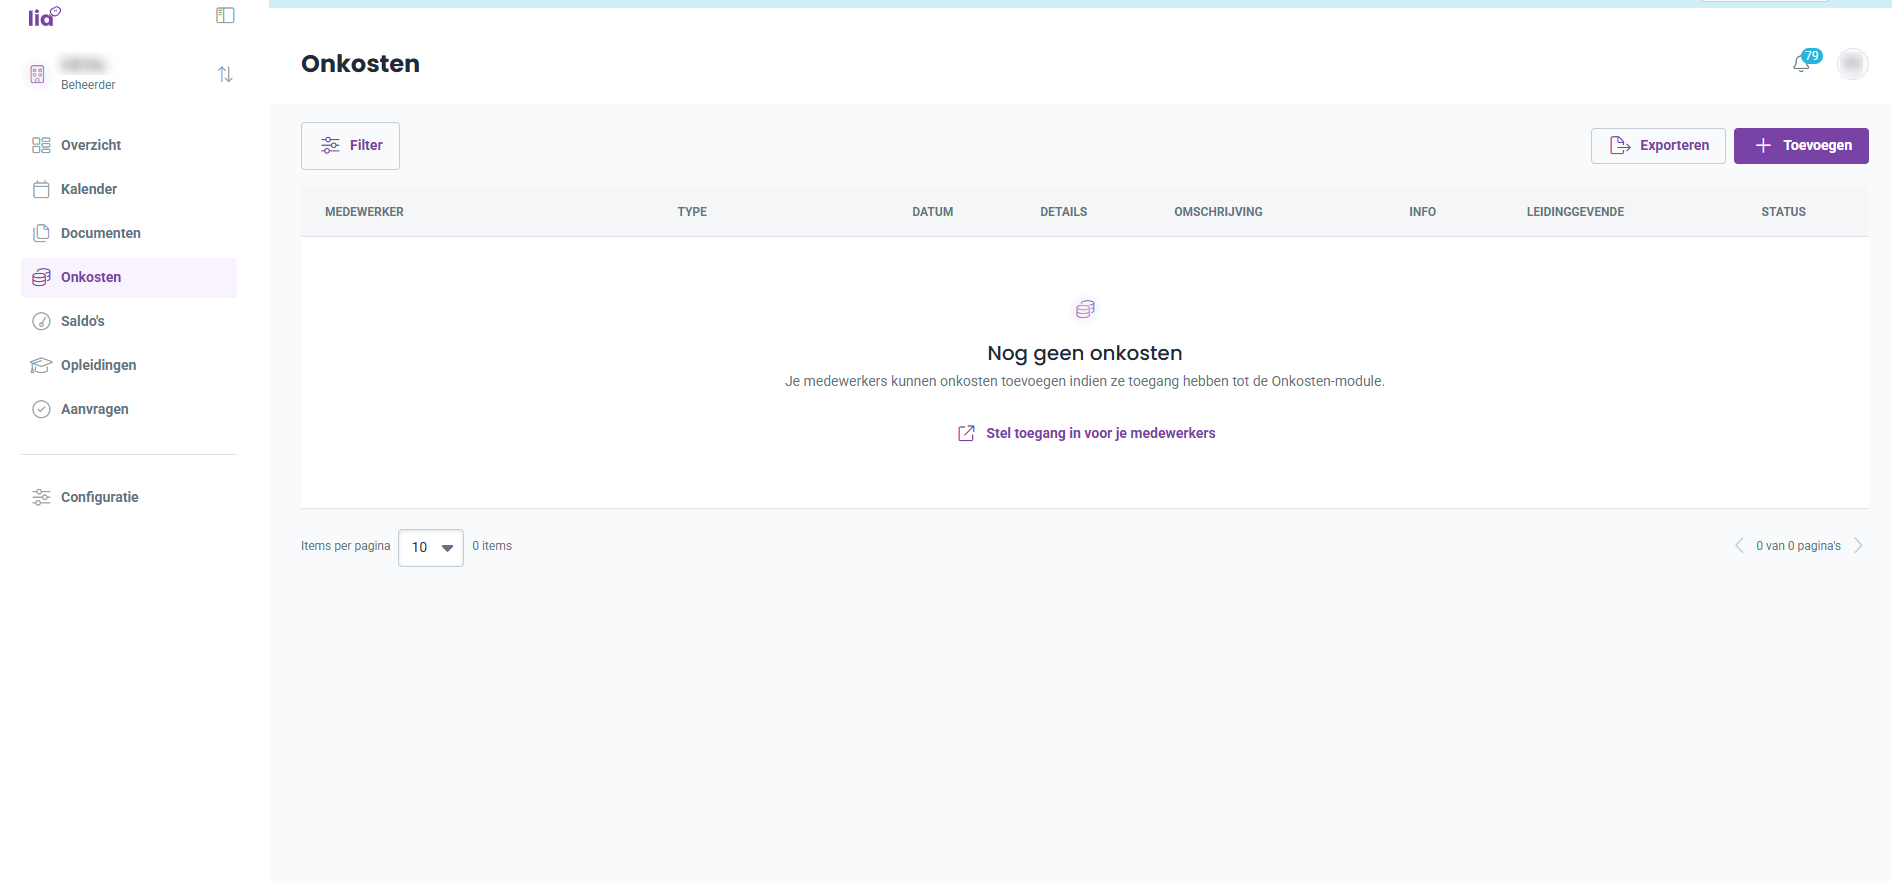The height and width of the screenshot is (881, 1892).
Task: Go to previous page chevron
Action: coord(1739,545)
